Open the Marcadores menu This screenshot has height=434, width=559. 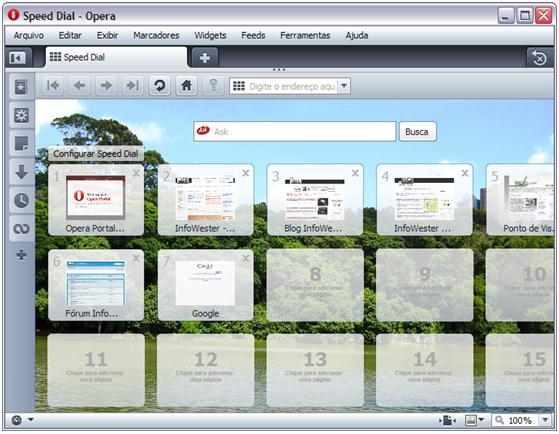[156, 35]
